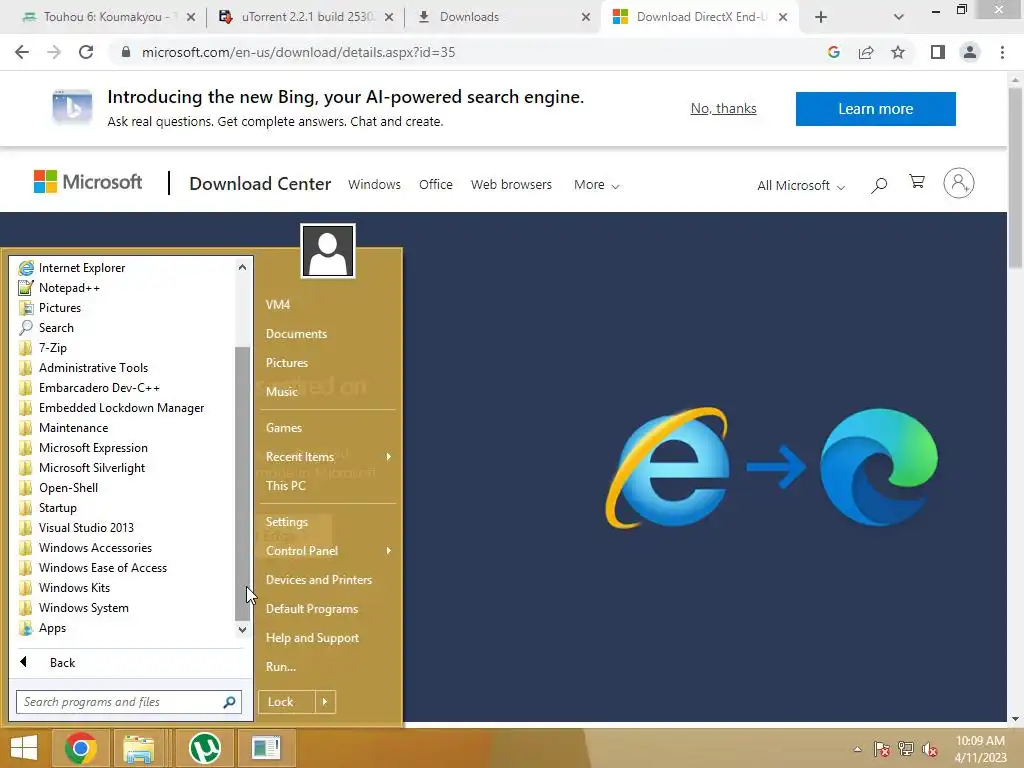Click the magnifier icon in the Start search box
The height and width of the screenshot is (768, 1024).
[229, 702]
